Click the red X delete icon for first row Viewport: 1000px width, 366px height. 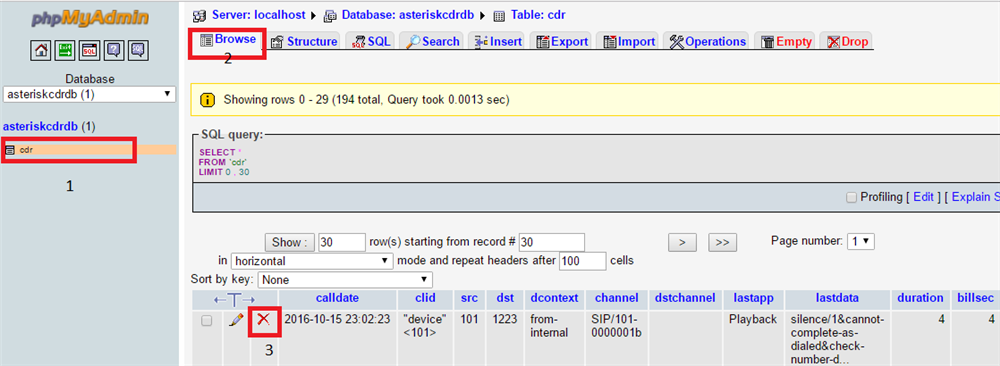pos(263,320)
